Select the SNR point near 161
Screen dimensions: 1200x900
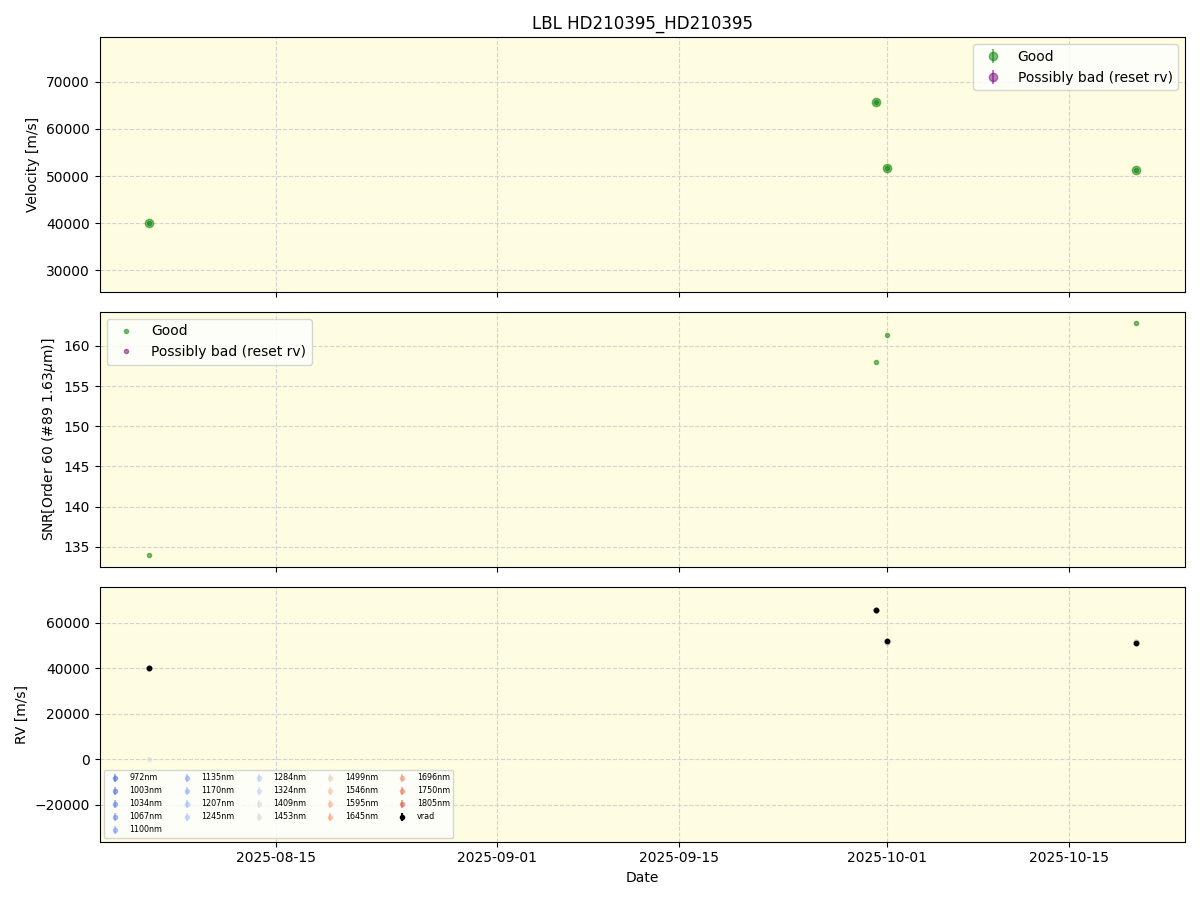pyautogui.click(x=887, y=335)
